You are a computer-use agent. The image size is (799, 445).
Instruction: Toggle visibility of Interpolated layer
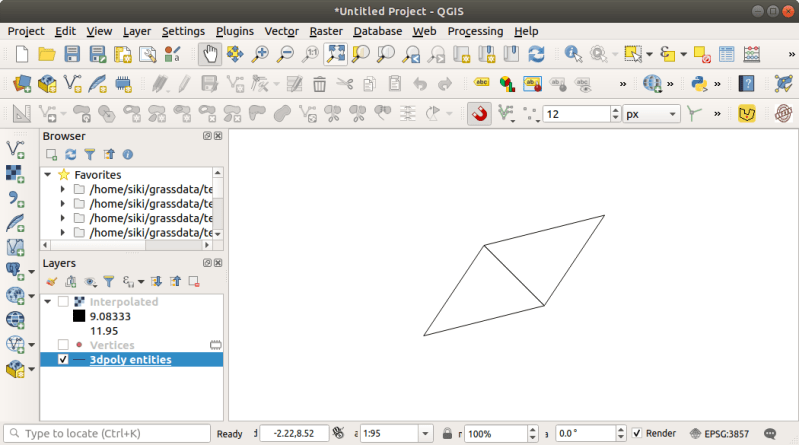click(x=63, y=302)
